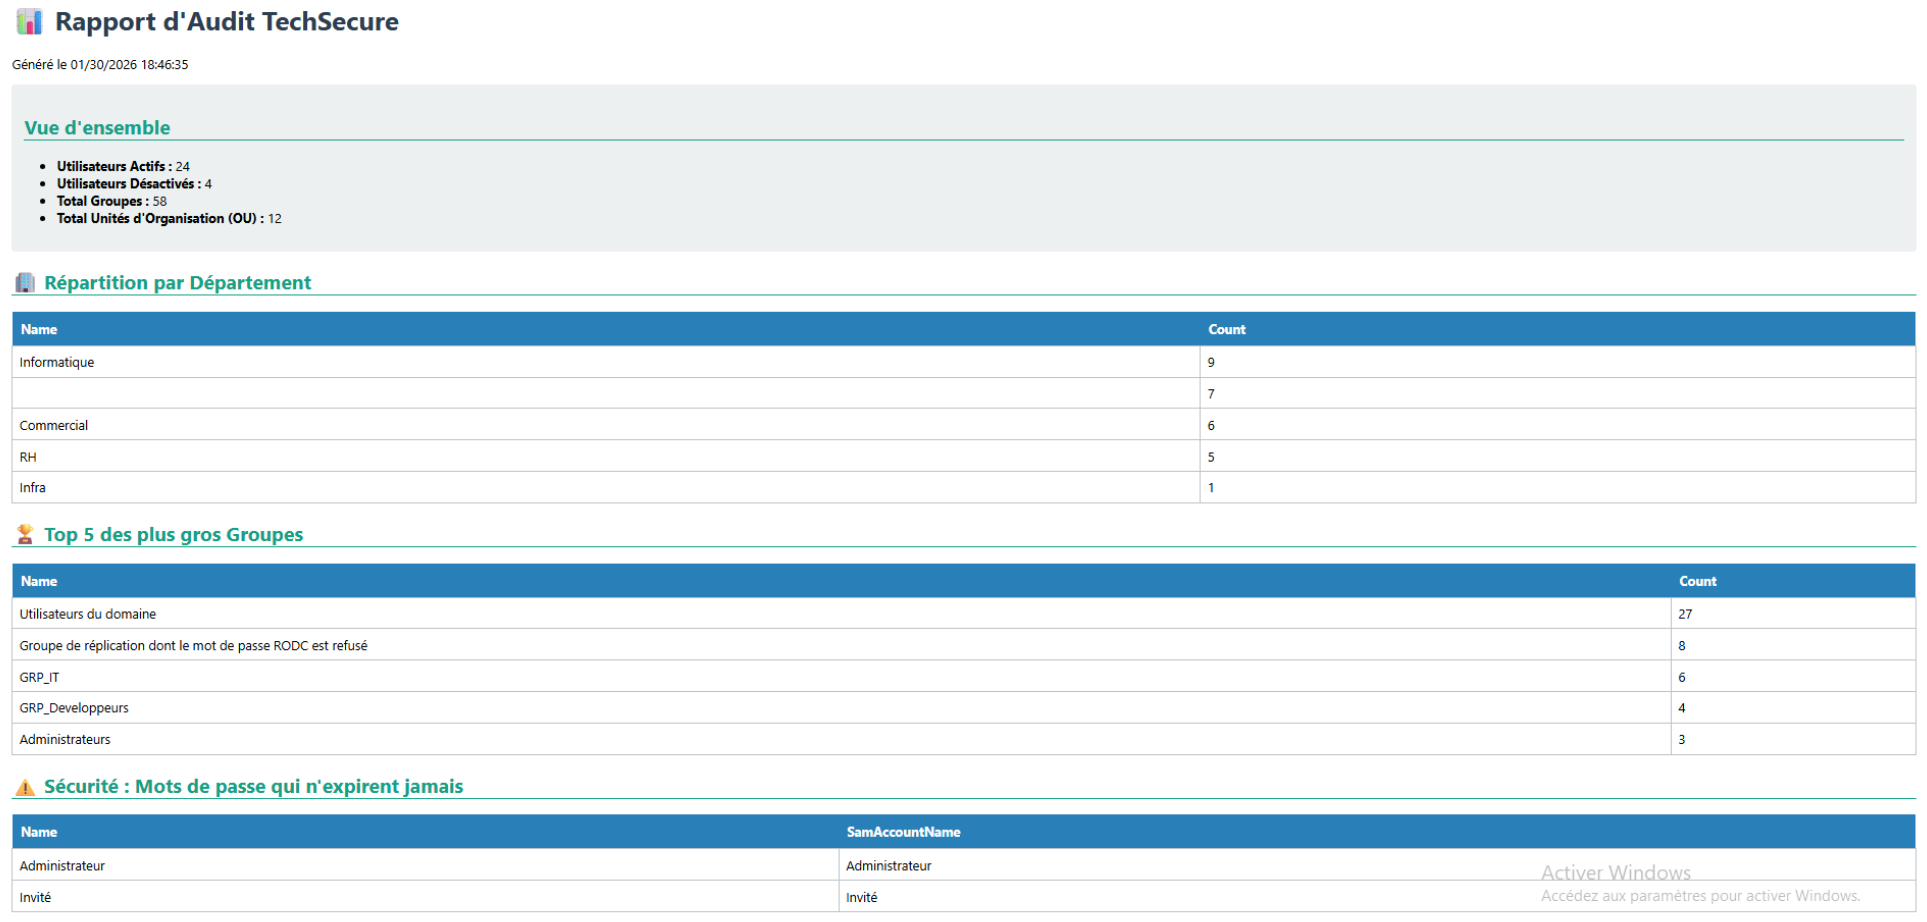The width and height of the screenshot is (1927, 922).
Task: Click Name header in department table
Action: [x=39, y=329]
